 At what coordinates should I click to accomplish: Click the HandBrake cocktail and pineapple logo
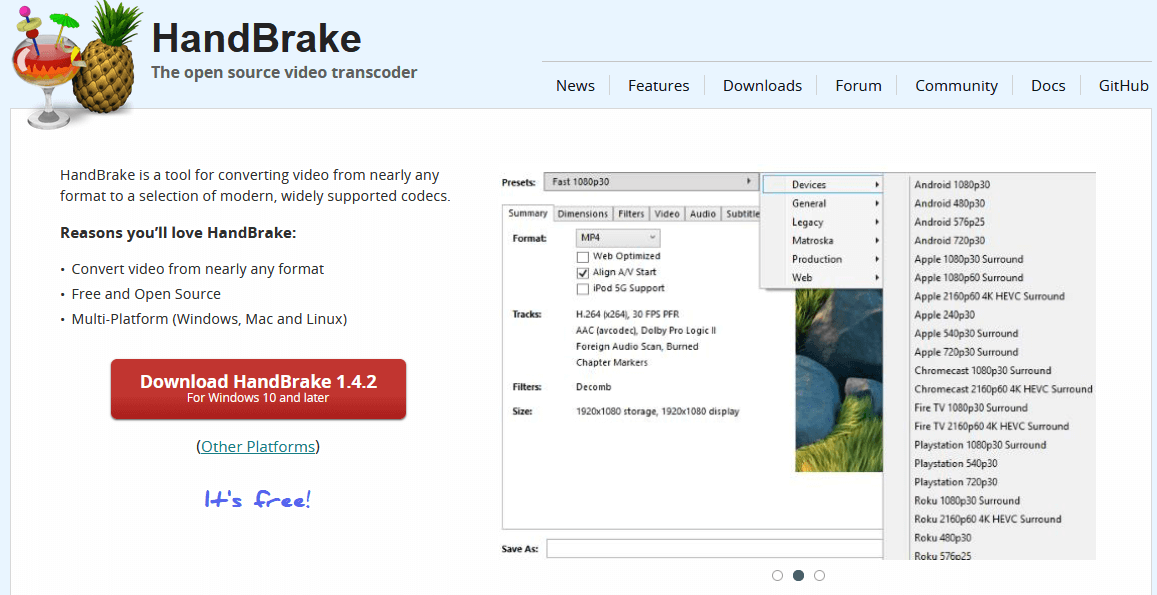[77, 65]
